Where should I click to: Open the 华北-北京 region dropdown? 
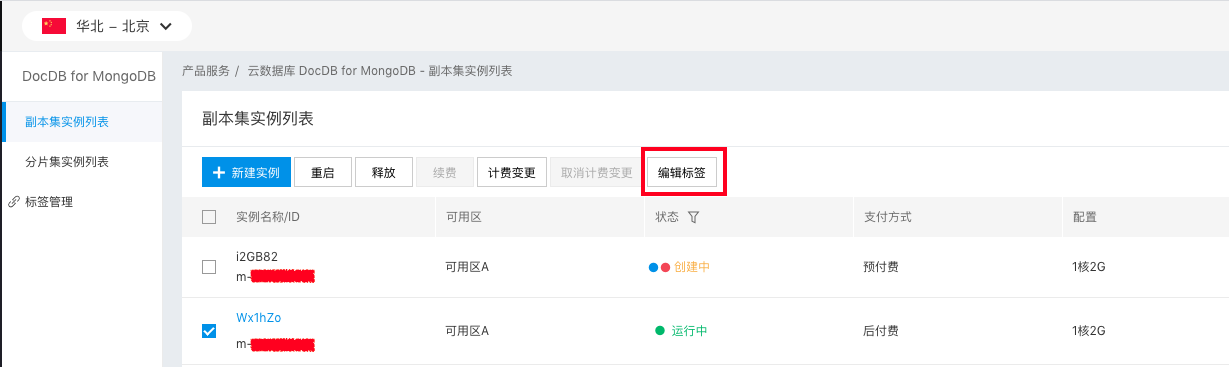(x=107, y=26)
